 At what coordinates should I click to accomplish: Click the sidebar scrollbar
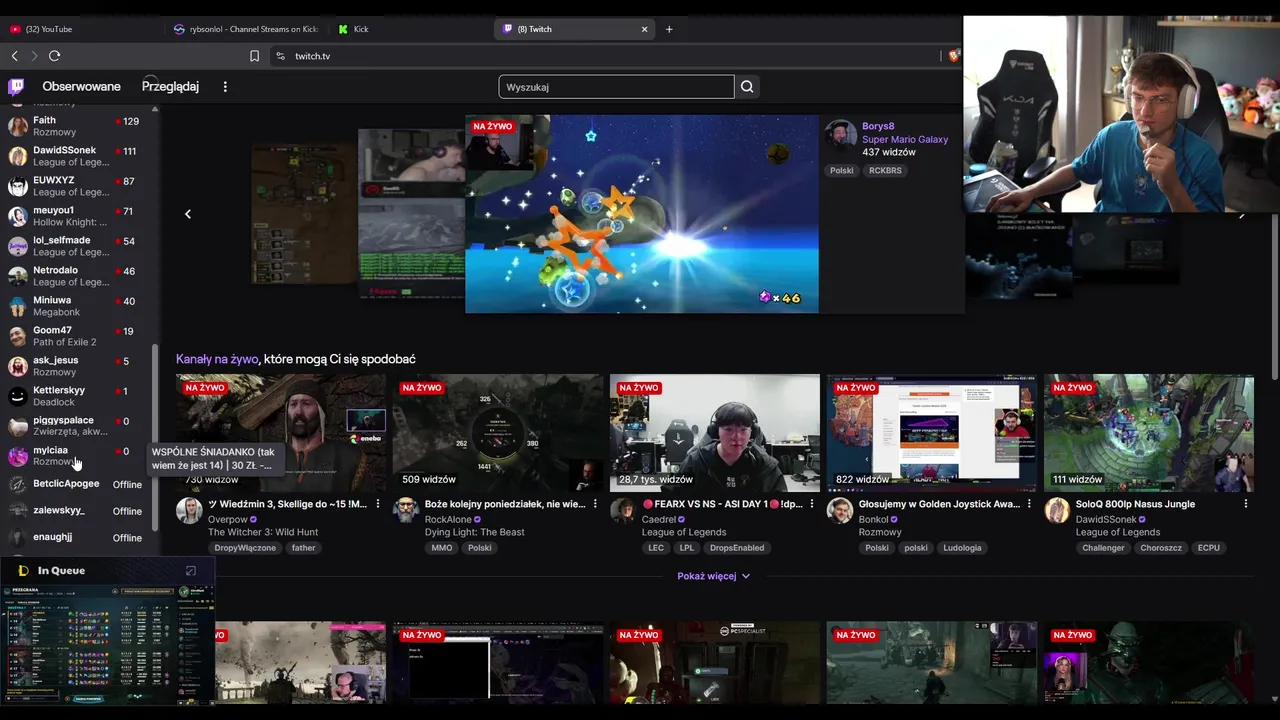(x=154, y=438)
